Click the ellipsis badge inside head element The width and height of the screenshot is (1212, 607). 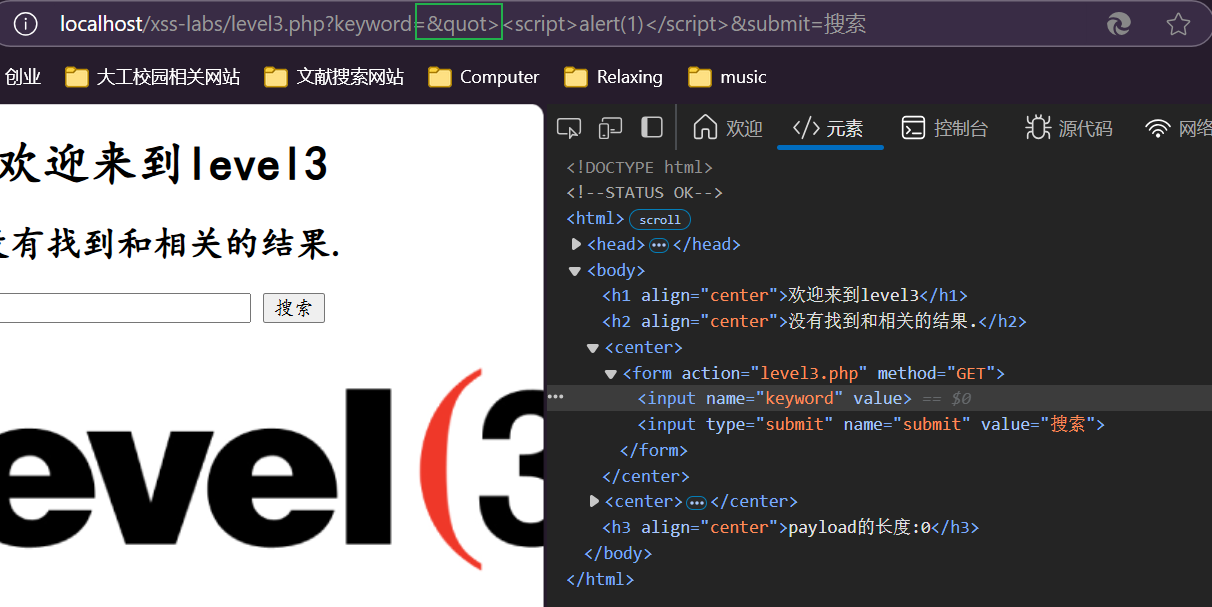(659, 245)
